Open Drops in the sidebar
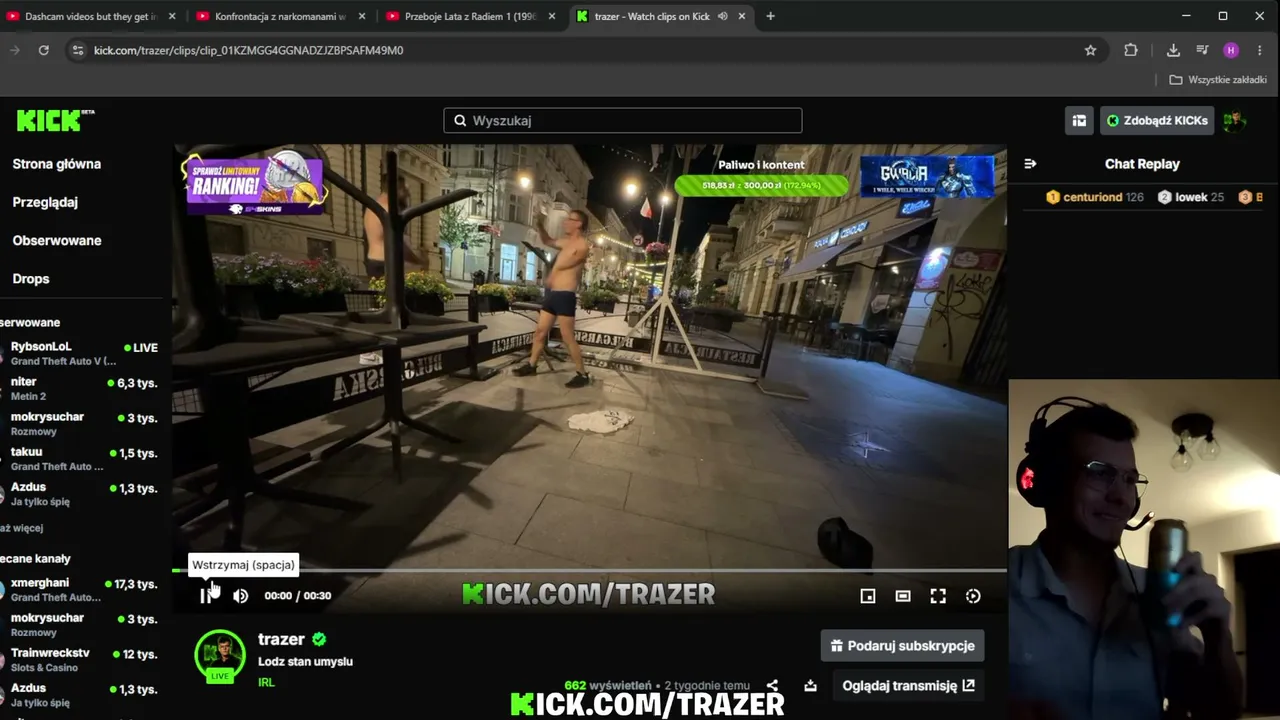Image resolution: width=1280 pixels, height=720 pixels. [x=31, y=278]
